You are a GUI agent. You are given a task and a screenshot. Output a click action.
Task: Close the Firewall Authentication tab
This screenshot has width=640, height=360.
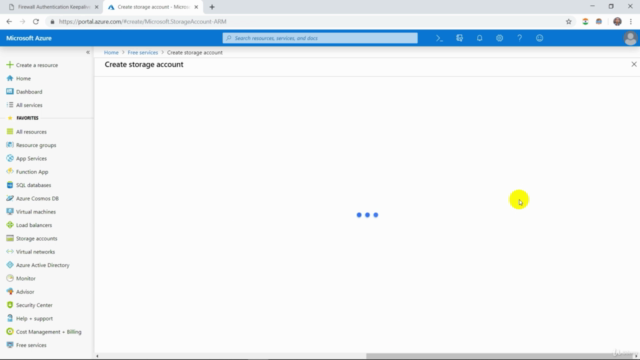click(96, 7)
